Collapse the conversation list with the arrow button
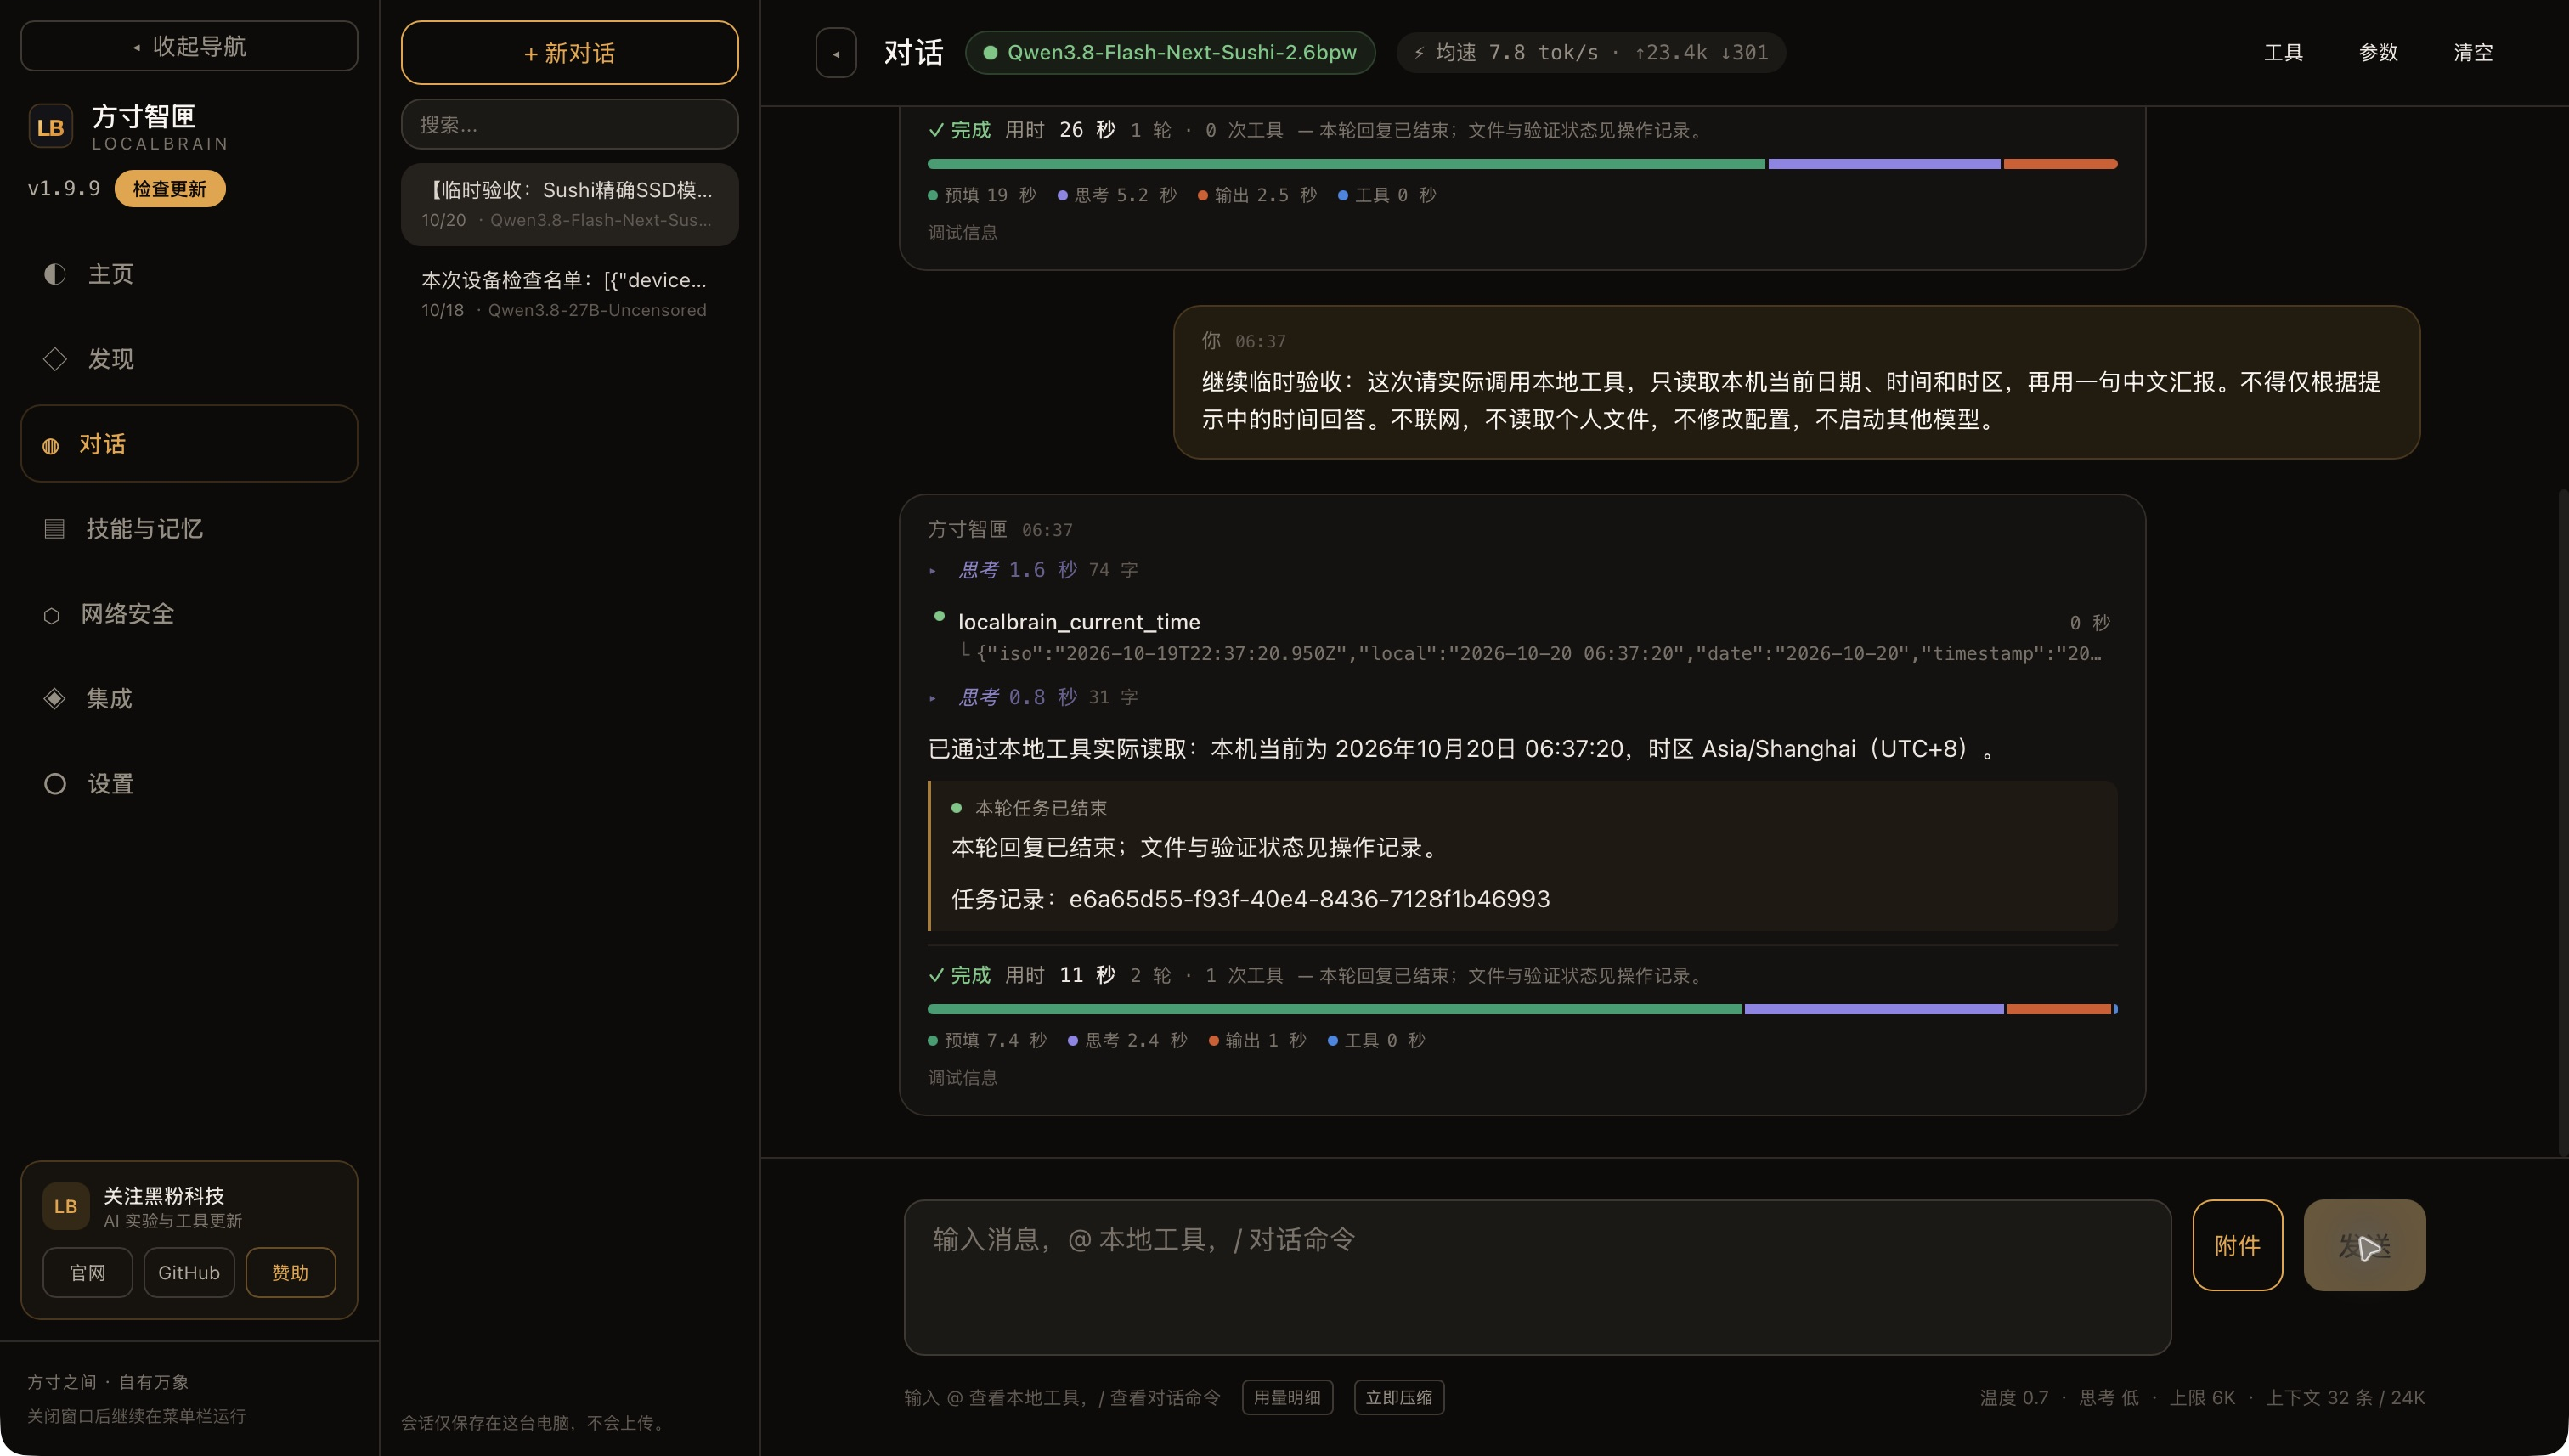The height and width of the screenshot is (1456, 2569). click(x=836, y=53)
